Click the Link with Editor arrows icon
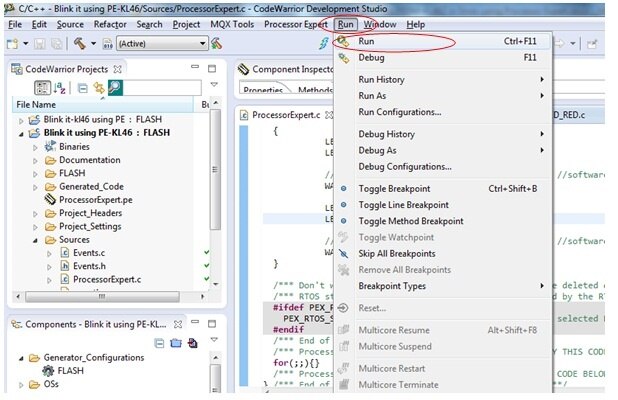The image size is (618, 400). point(99,87)
